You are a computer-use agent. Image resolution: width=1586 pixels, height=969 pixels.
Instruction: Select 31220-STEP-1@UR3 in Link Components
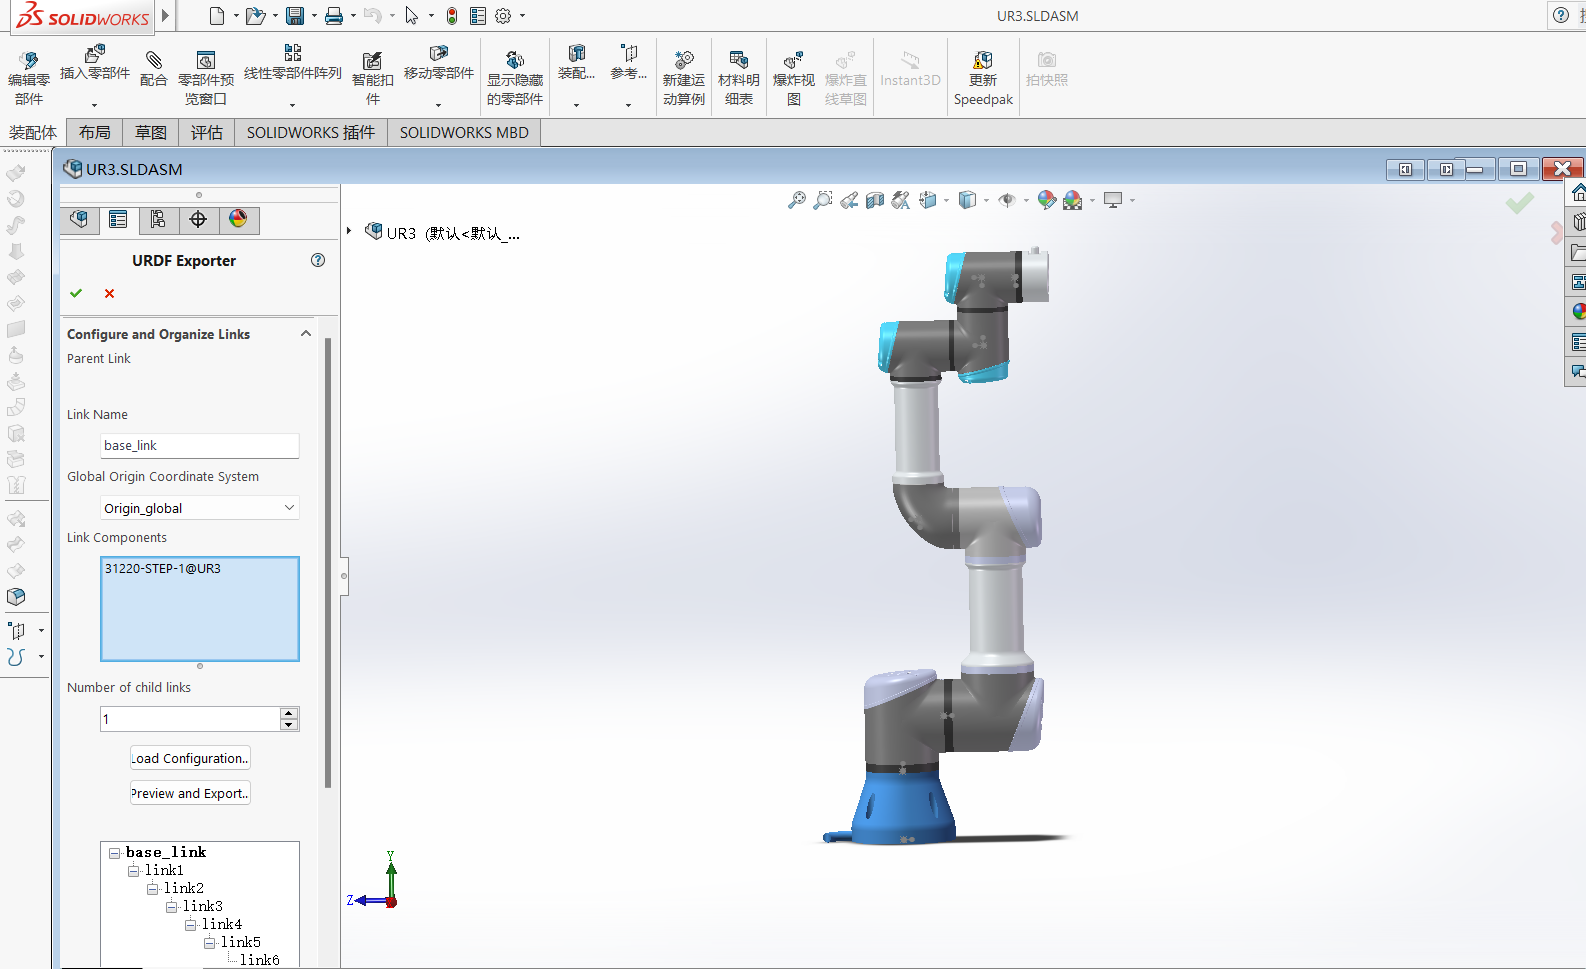click(x=163, y=568)
